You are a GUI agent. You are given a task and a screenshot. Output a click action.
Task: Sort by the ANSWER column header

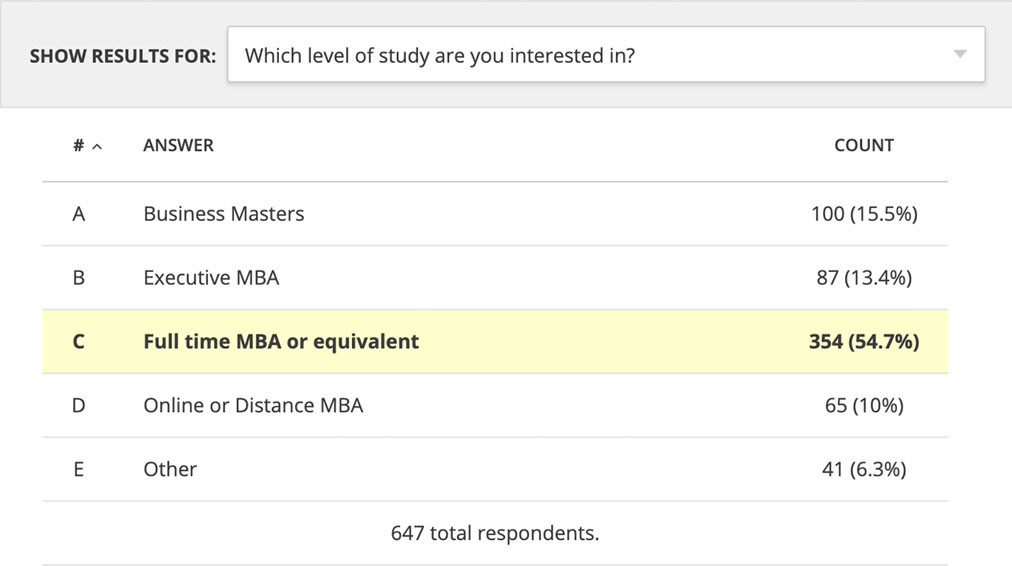pyautogui.click(x=178, y=145)
